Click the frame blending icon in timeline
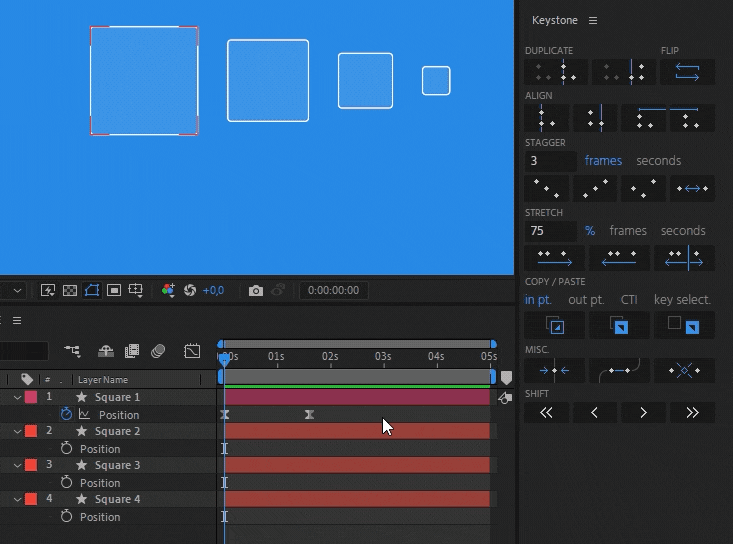The height and width of the screenshot is (544, 733). tap(132, 351)
